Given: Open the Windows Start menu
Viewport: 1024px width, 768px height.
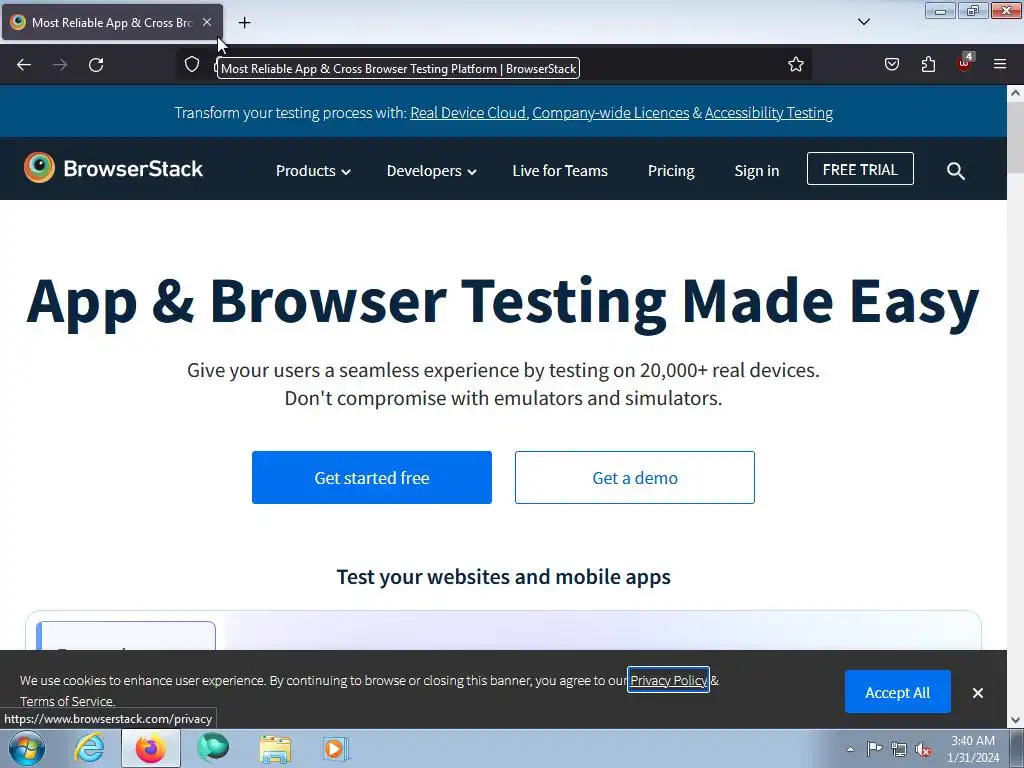Looking at the screenshot, I should click(27, 748).
